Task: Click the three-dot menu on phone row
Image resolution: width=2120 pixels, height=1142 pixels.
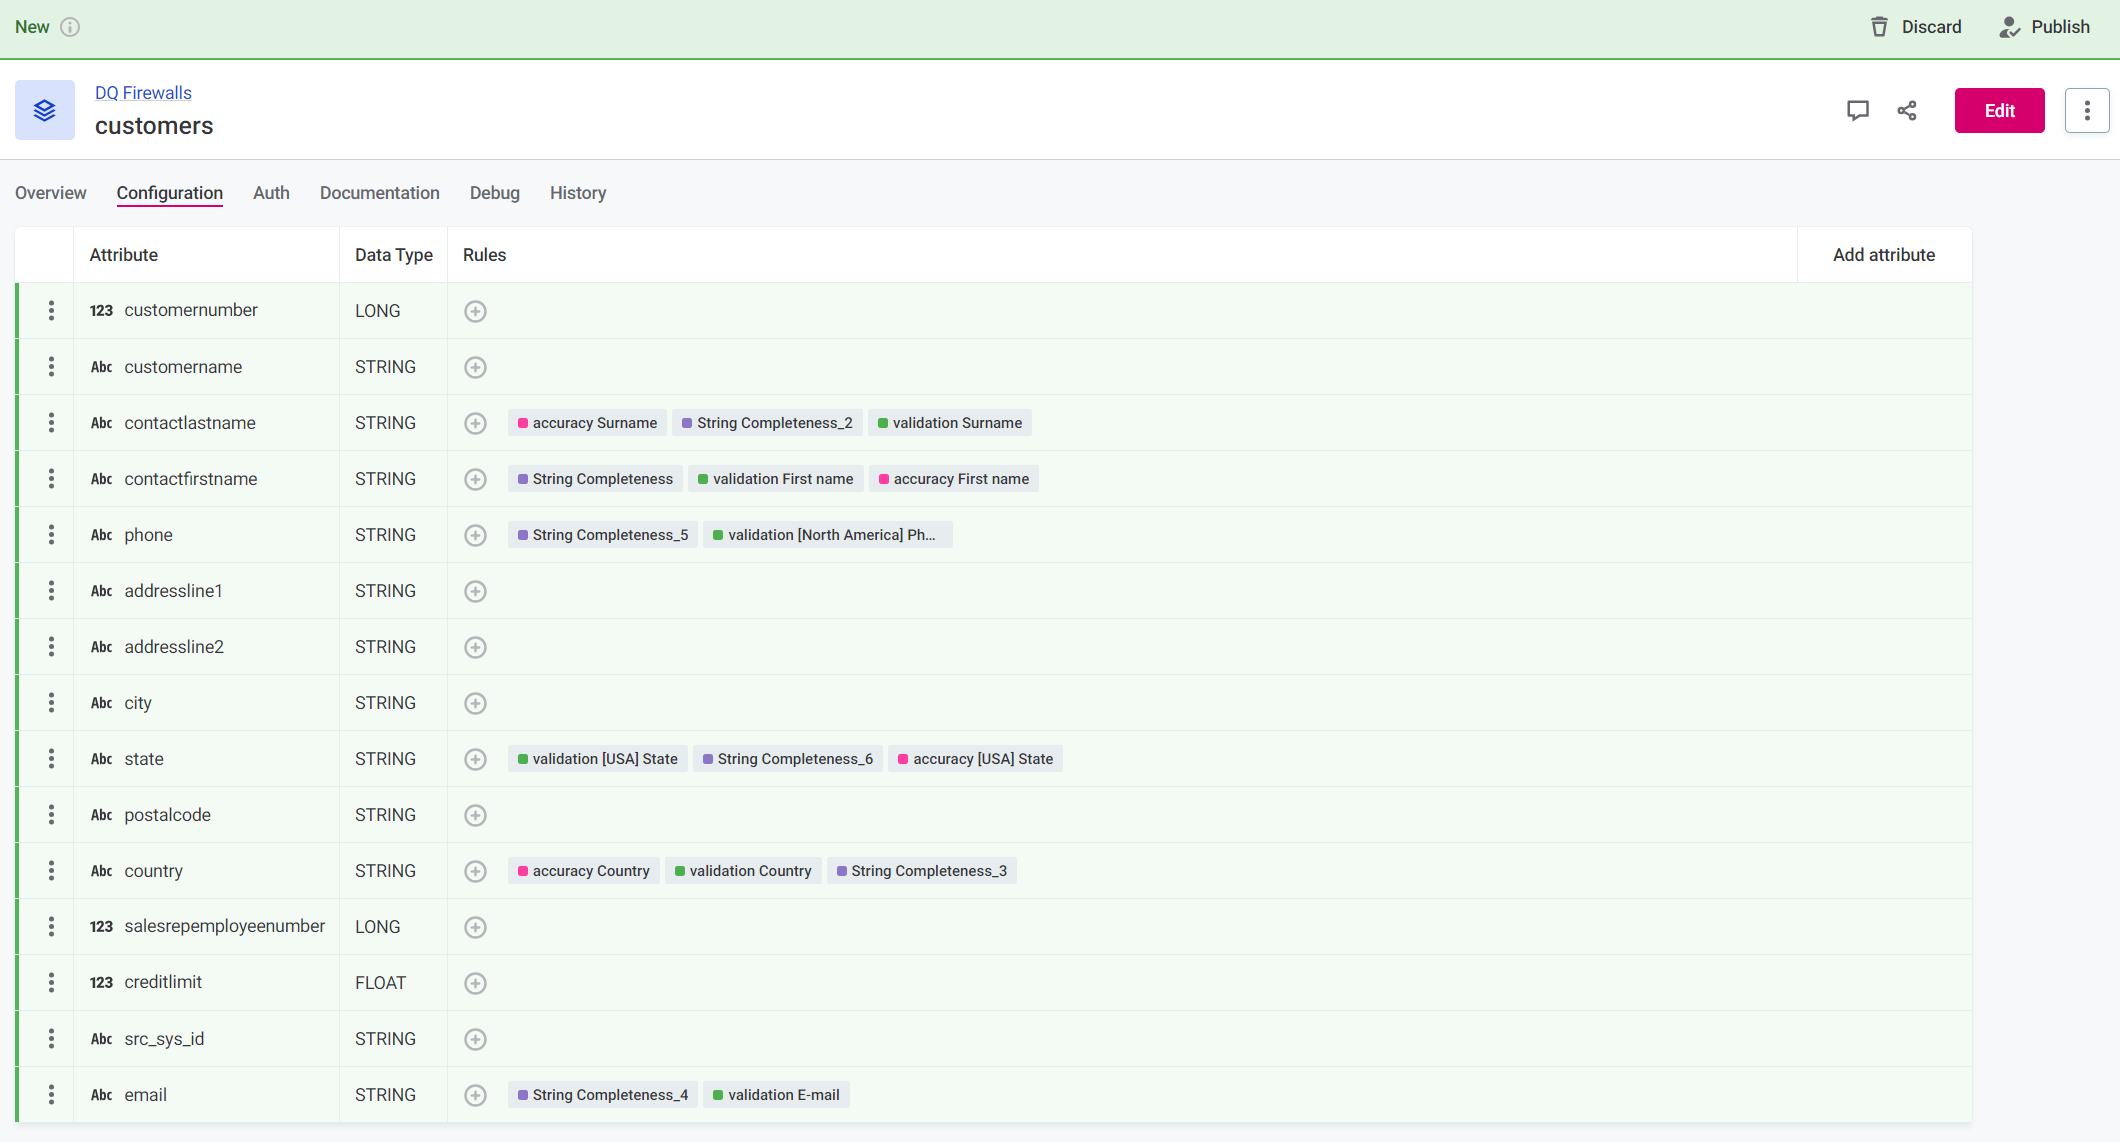Action: tap(52, 534)
